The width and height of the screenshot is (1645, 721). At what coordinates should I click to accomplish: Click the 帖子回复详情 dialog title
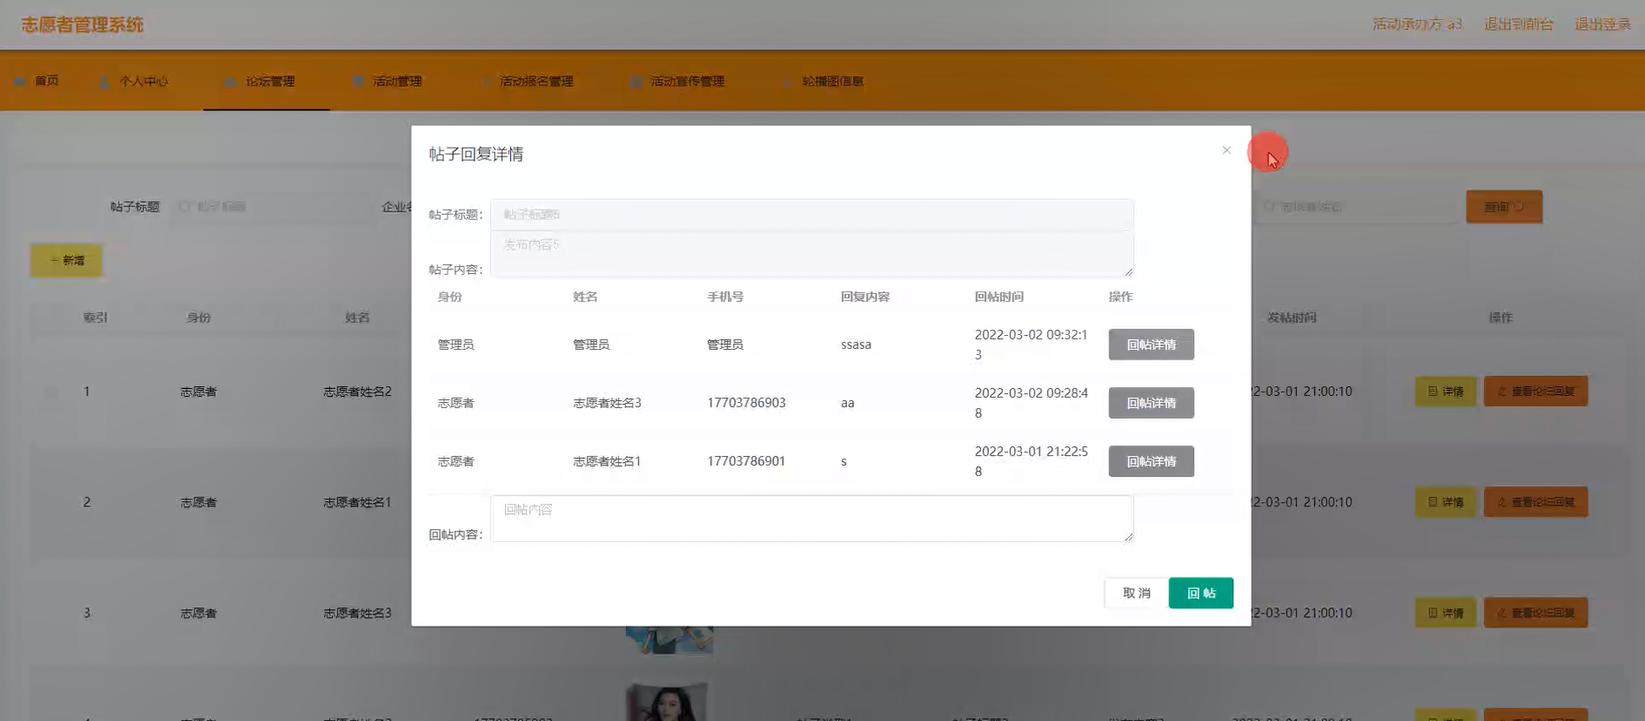[476, 154]
